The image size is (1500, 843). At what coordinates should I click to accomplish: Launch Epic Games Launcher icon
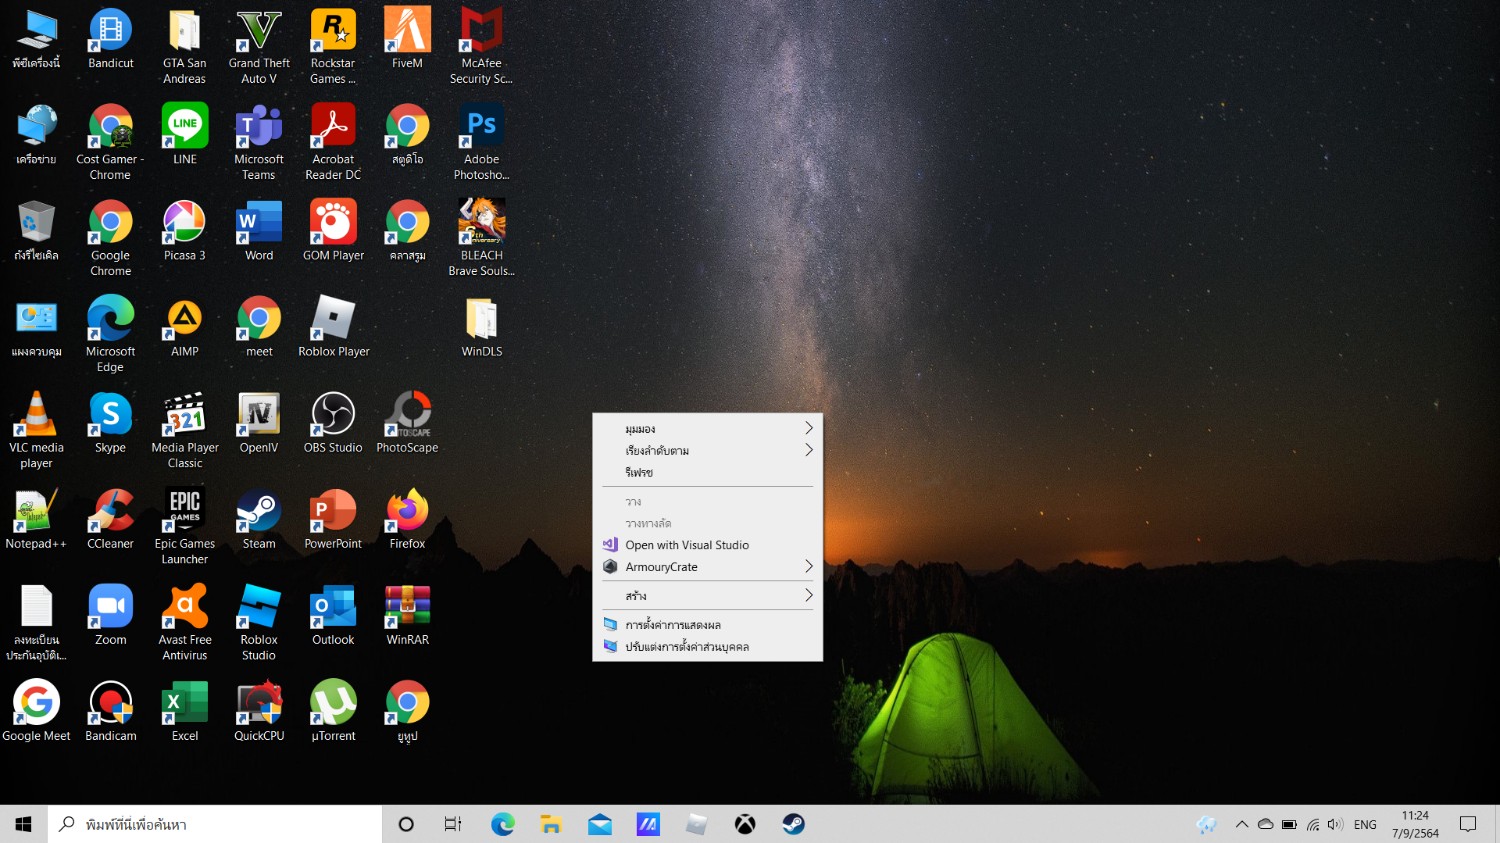(185, 527)
